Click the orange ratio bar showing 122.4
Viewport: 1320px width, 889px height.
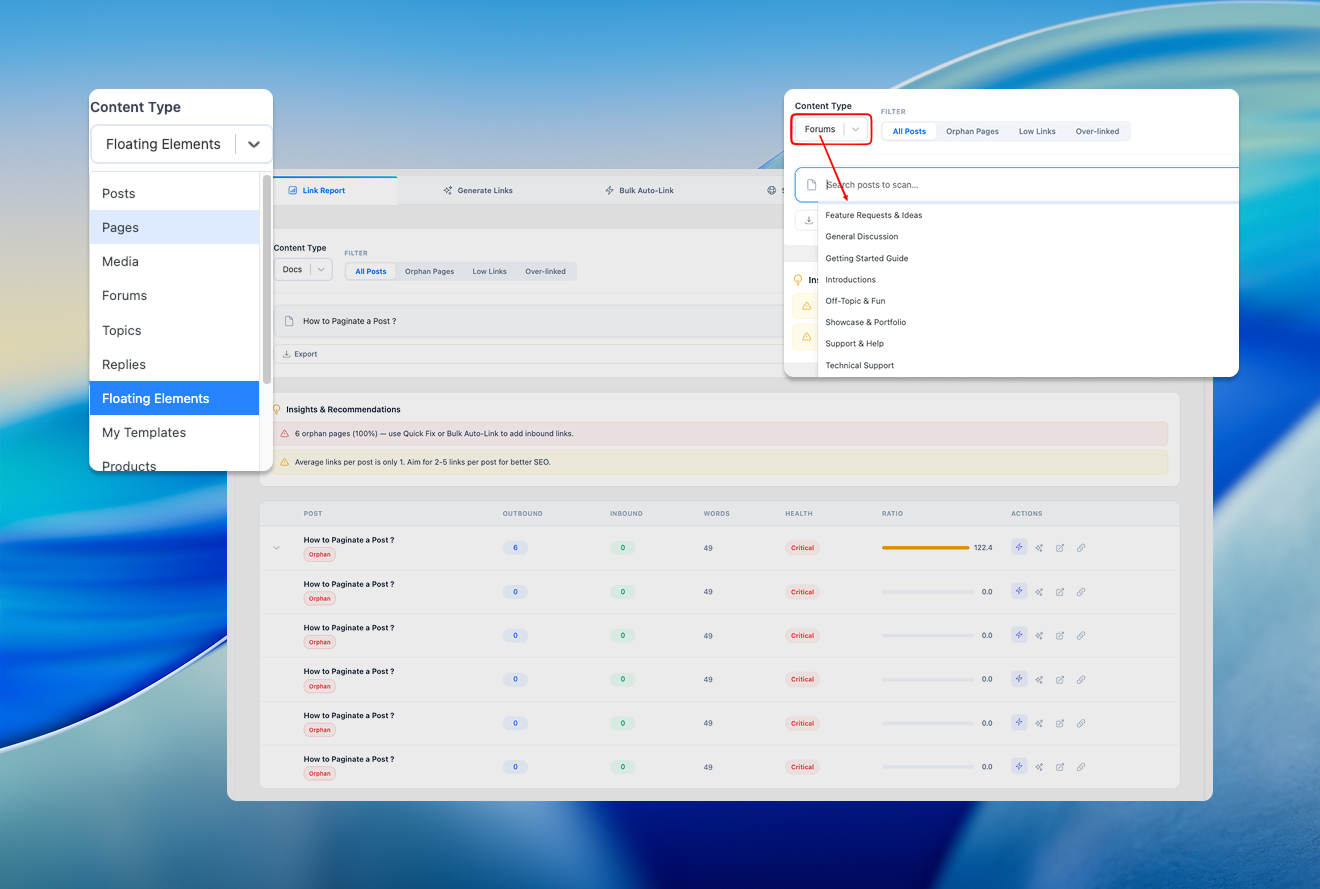[x=925, y=548]
